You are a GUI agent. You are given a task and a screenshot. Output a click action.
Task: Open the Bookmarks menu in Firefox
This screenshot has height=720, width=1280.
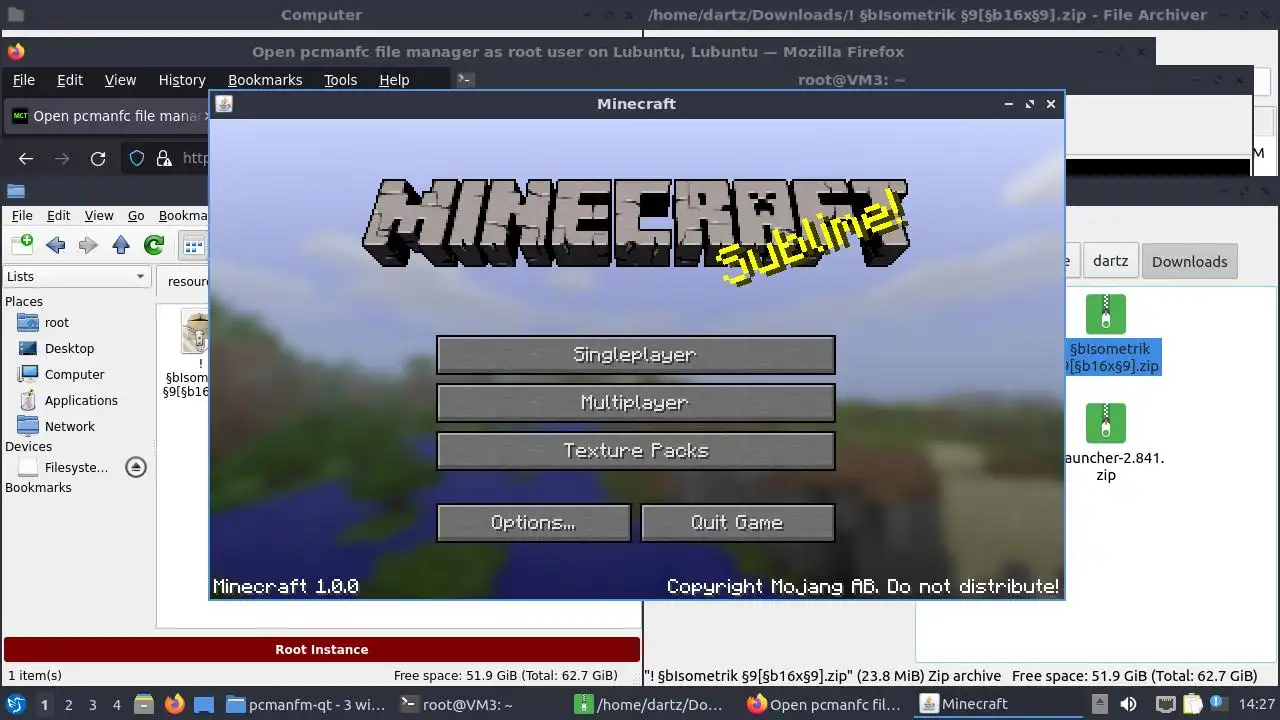click(265, 80)
